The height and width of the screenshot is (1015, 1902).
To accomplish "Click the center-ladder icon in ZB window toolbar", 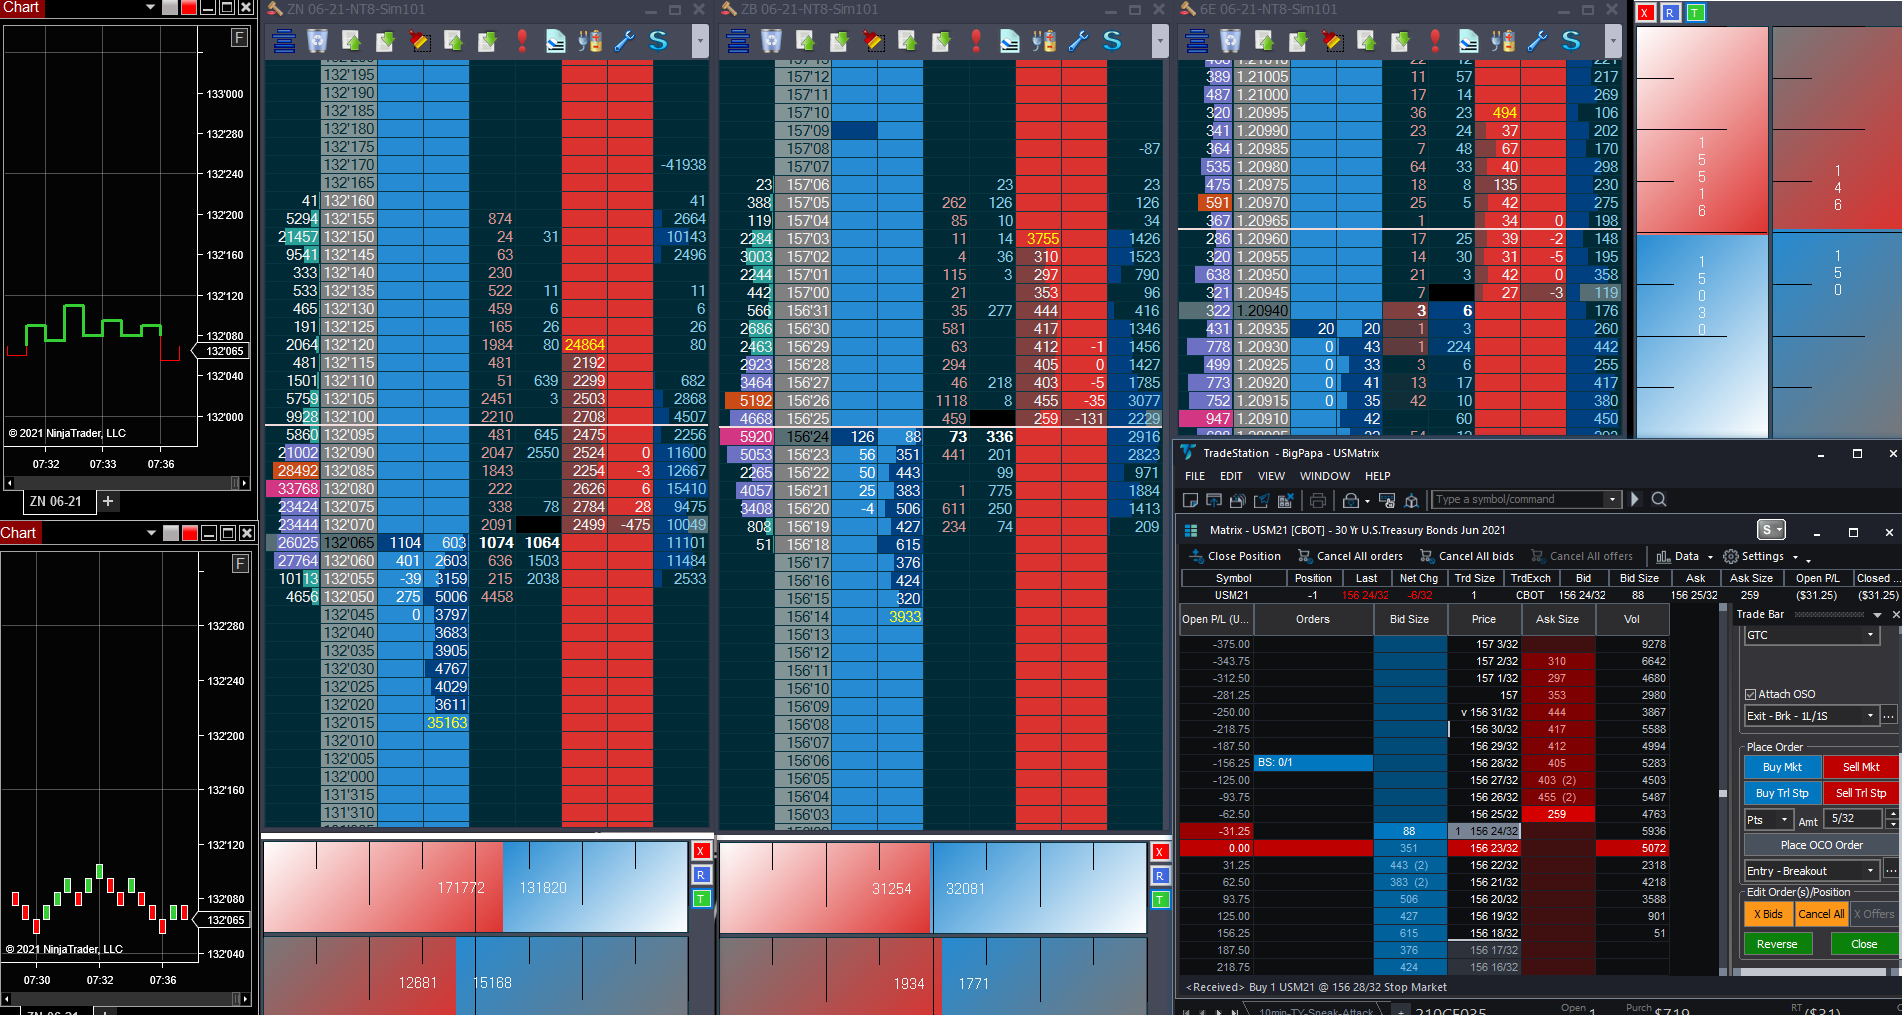I will [x=738, y=41].
